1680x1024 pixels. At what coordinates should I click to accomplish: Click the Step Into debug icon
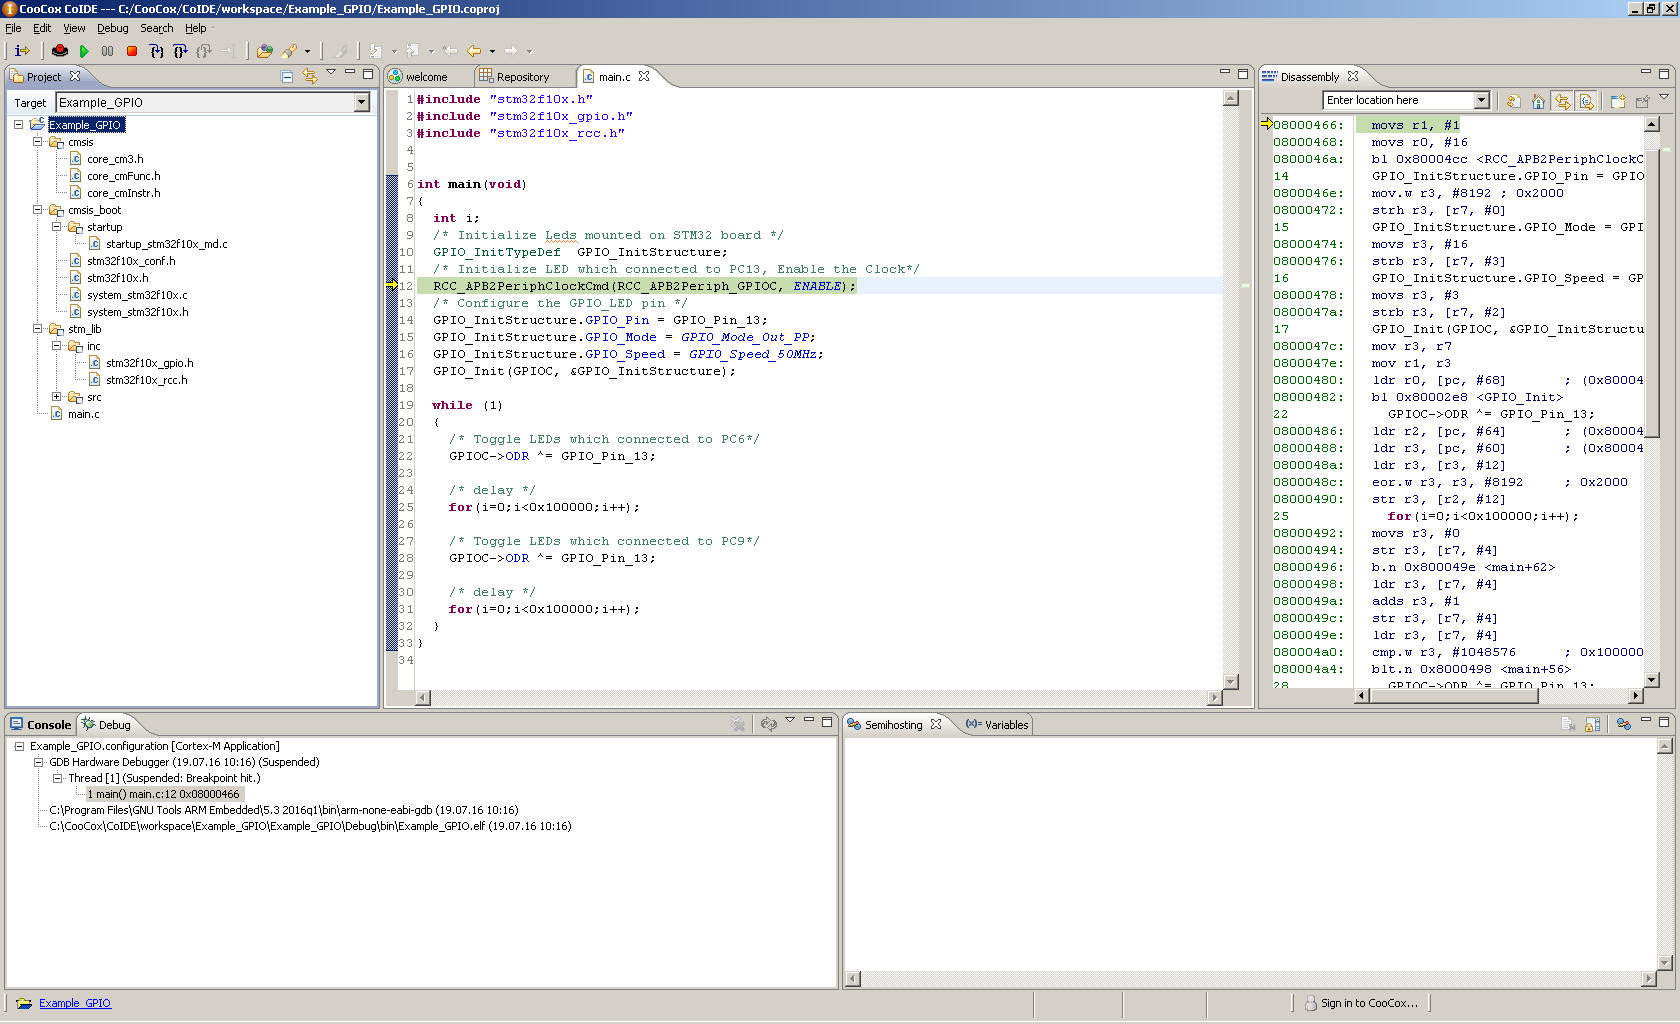point(157,51)
